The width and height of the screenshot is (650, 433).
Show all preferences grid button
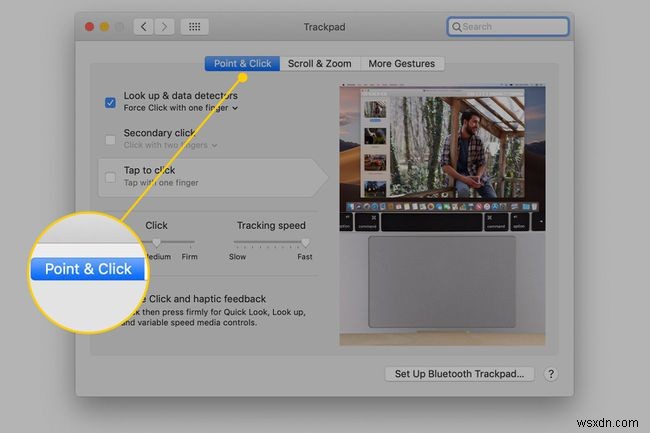click(x=194, y=27)
